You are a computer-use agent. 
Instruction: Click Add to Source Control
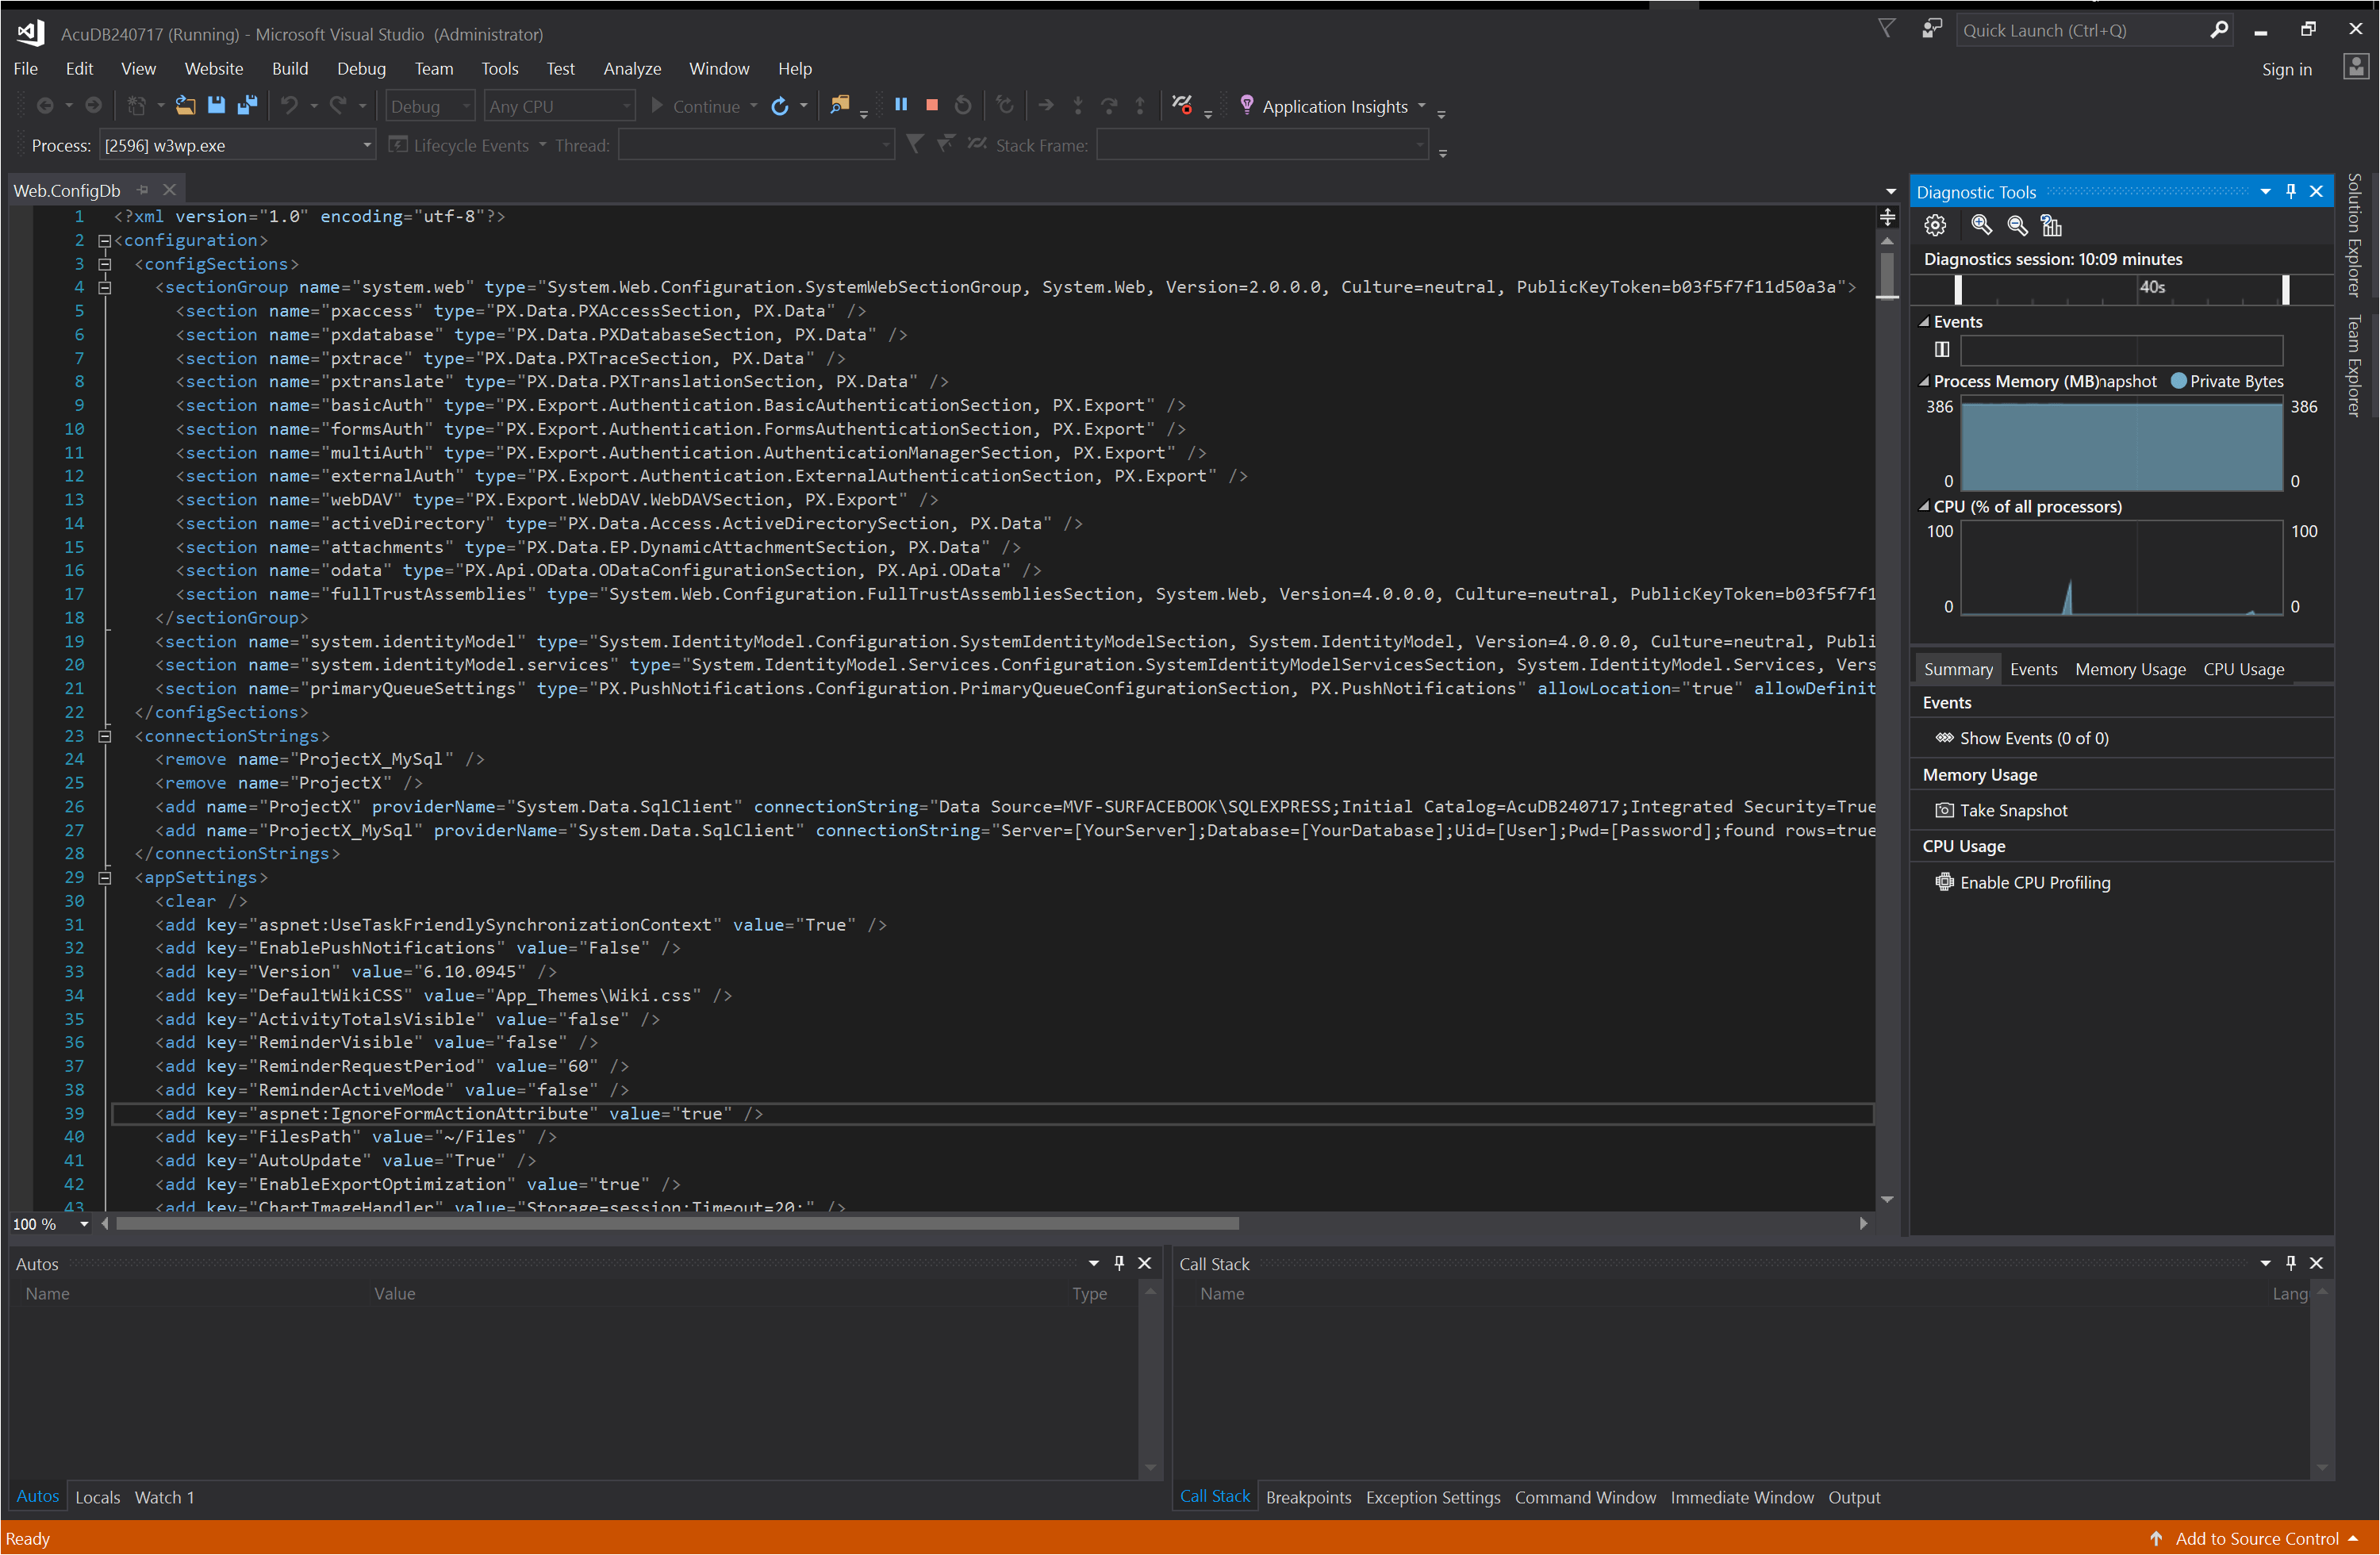point(2257,1538)
